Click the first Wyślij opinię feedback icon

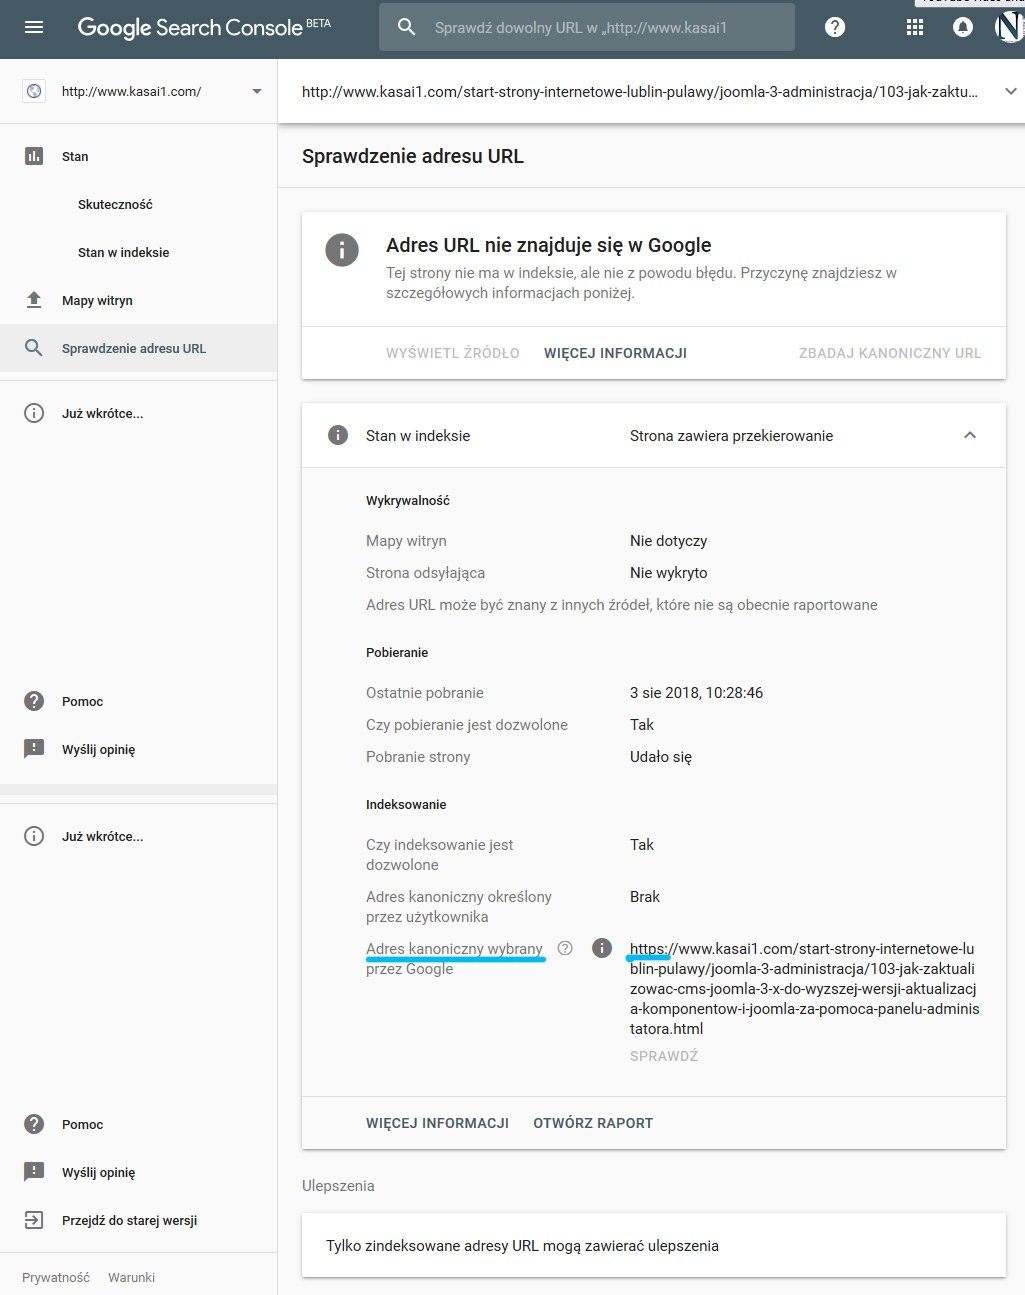tap(34, 749)
